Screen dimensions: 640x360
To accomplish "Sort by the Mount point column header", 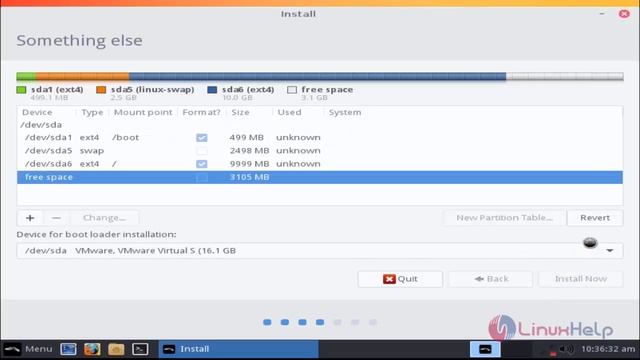I will [143, 112].
